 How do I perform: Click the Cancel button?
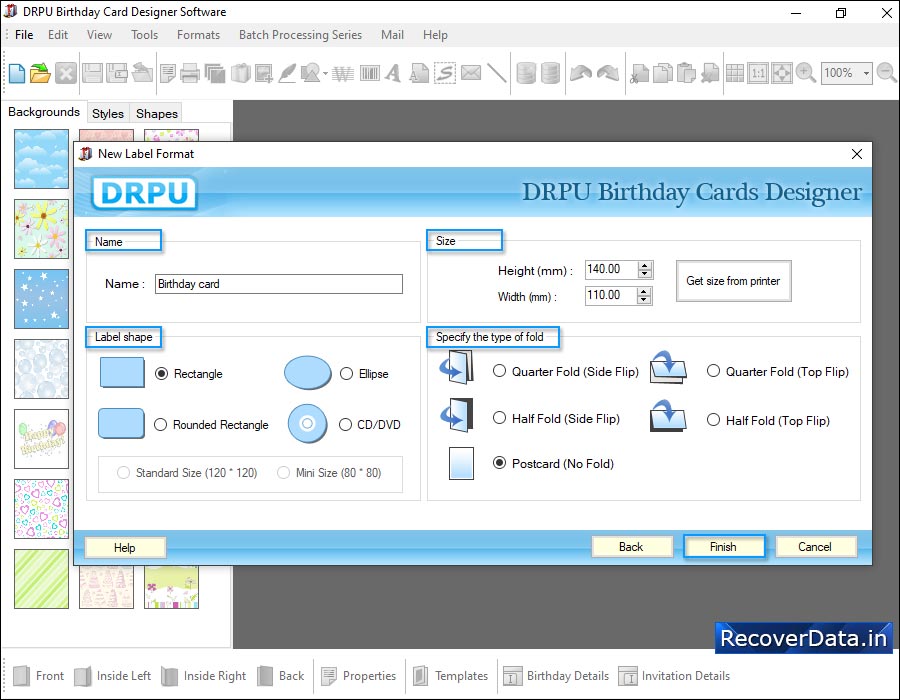[815, 547]
